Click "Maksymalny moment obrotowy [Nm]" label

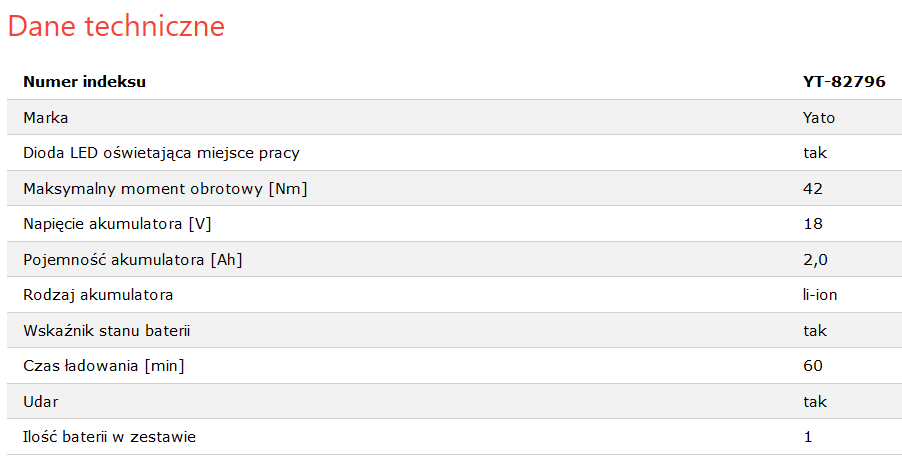pos(165,189)
